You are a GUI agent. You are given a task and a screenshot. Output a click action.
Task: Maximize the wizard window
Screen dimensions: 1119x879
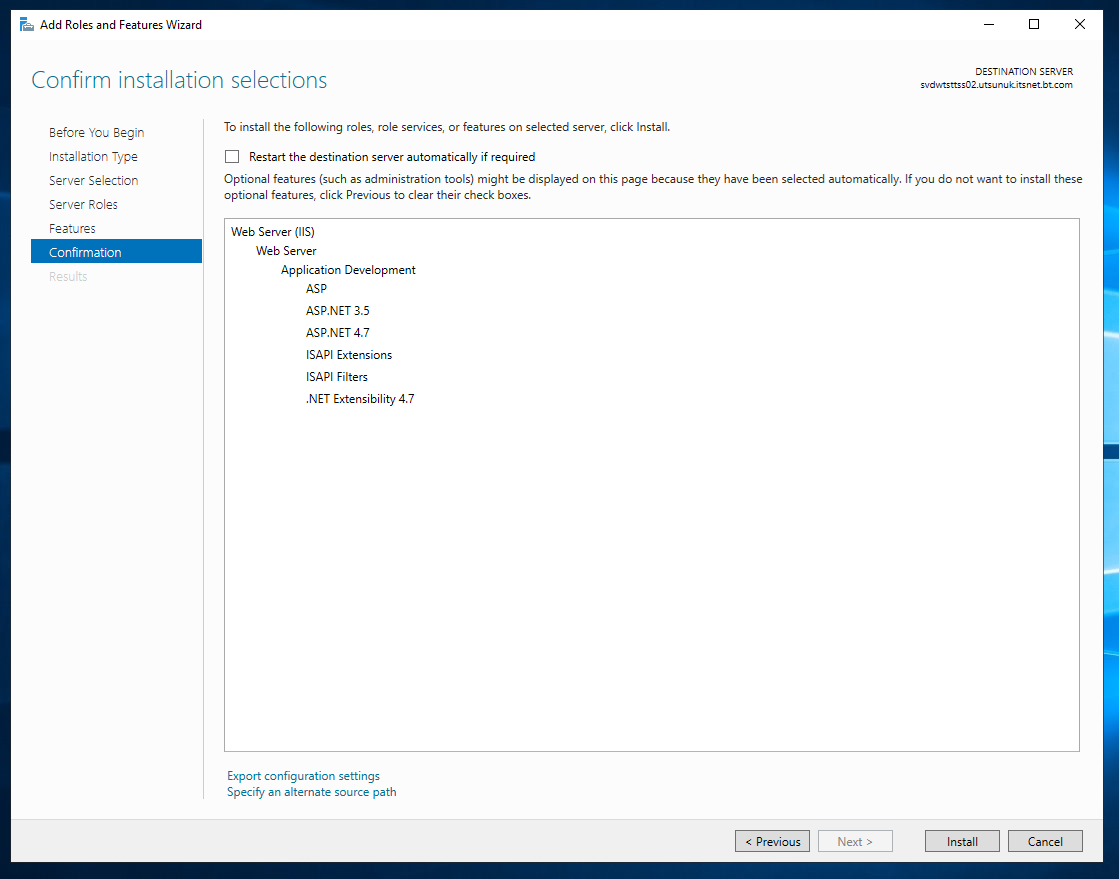click(1033, 24)
